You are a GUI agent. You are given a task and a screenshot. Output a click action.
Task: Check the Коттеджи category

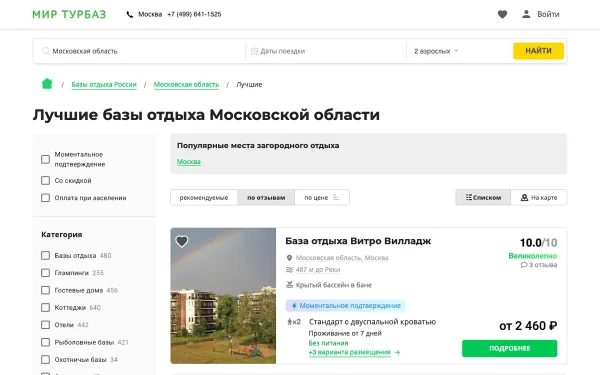(46, 307)
